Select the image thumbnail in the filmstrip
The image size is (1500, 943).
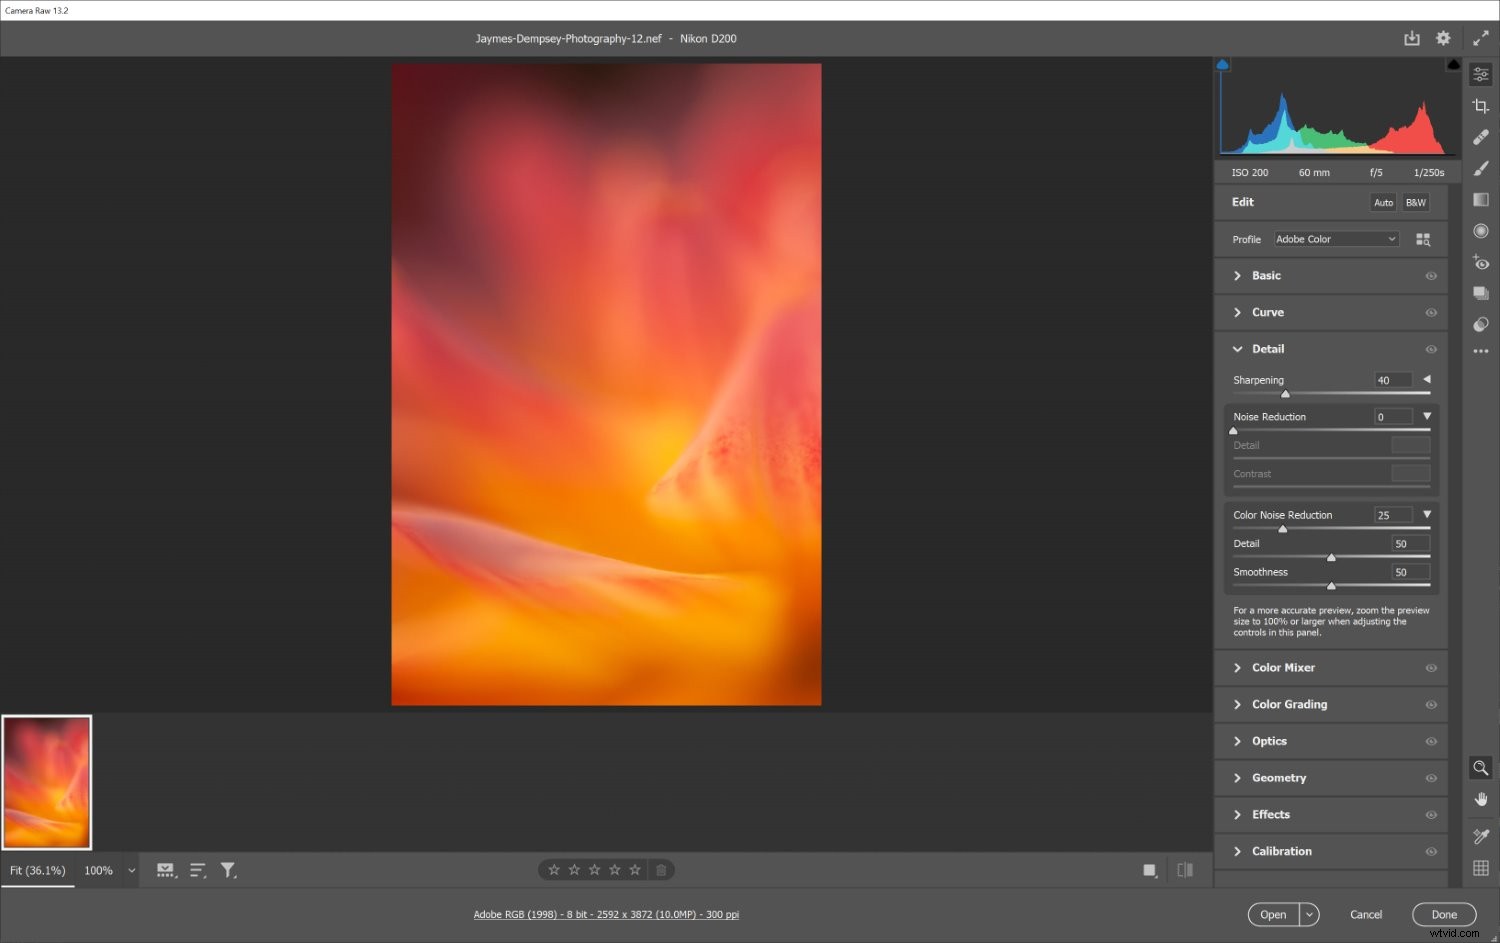pyautogui.click(x=46, y=781)
